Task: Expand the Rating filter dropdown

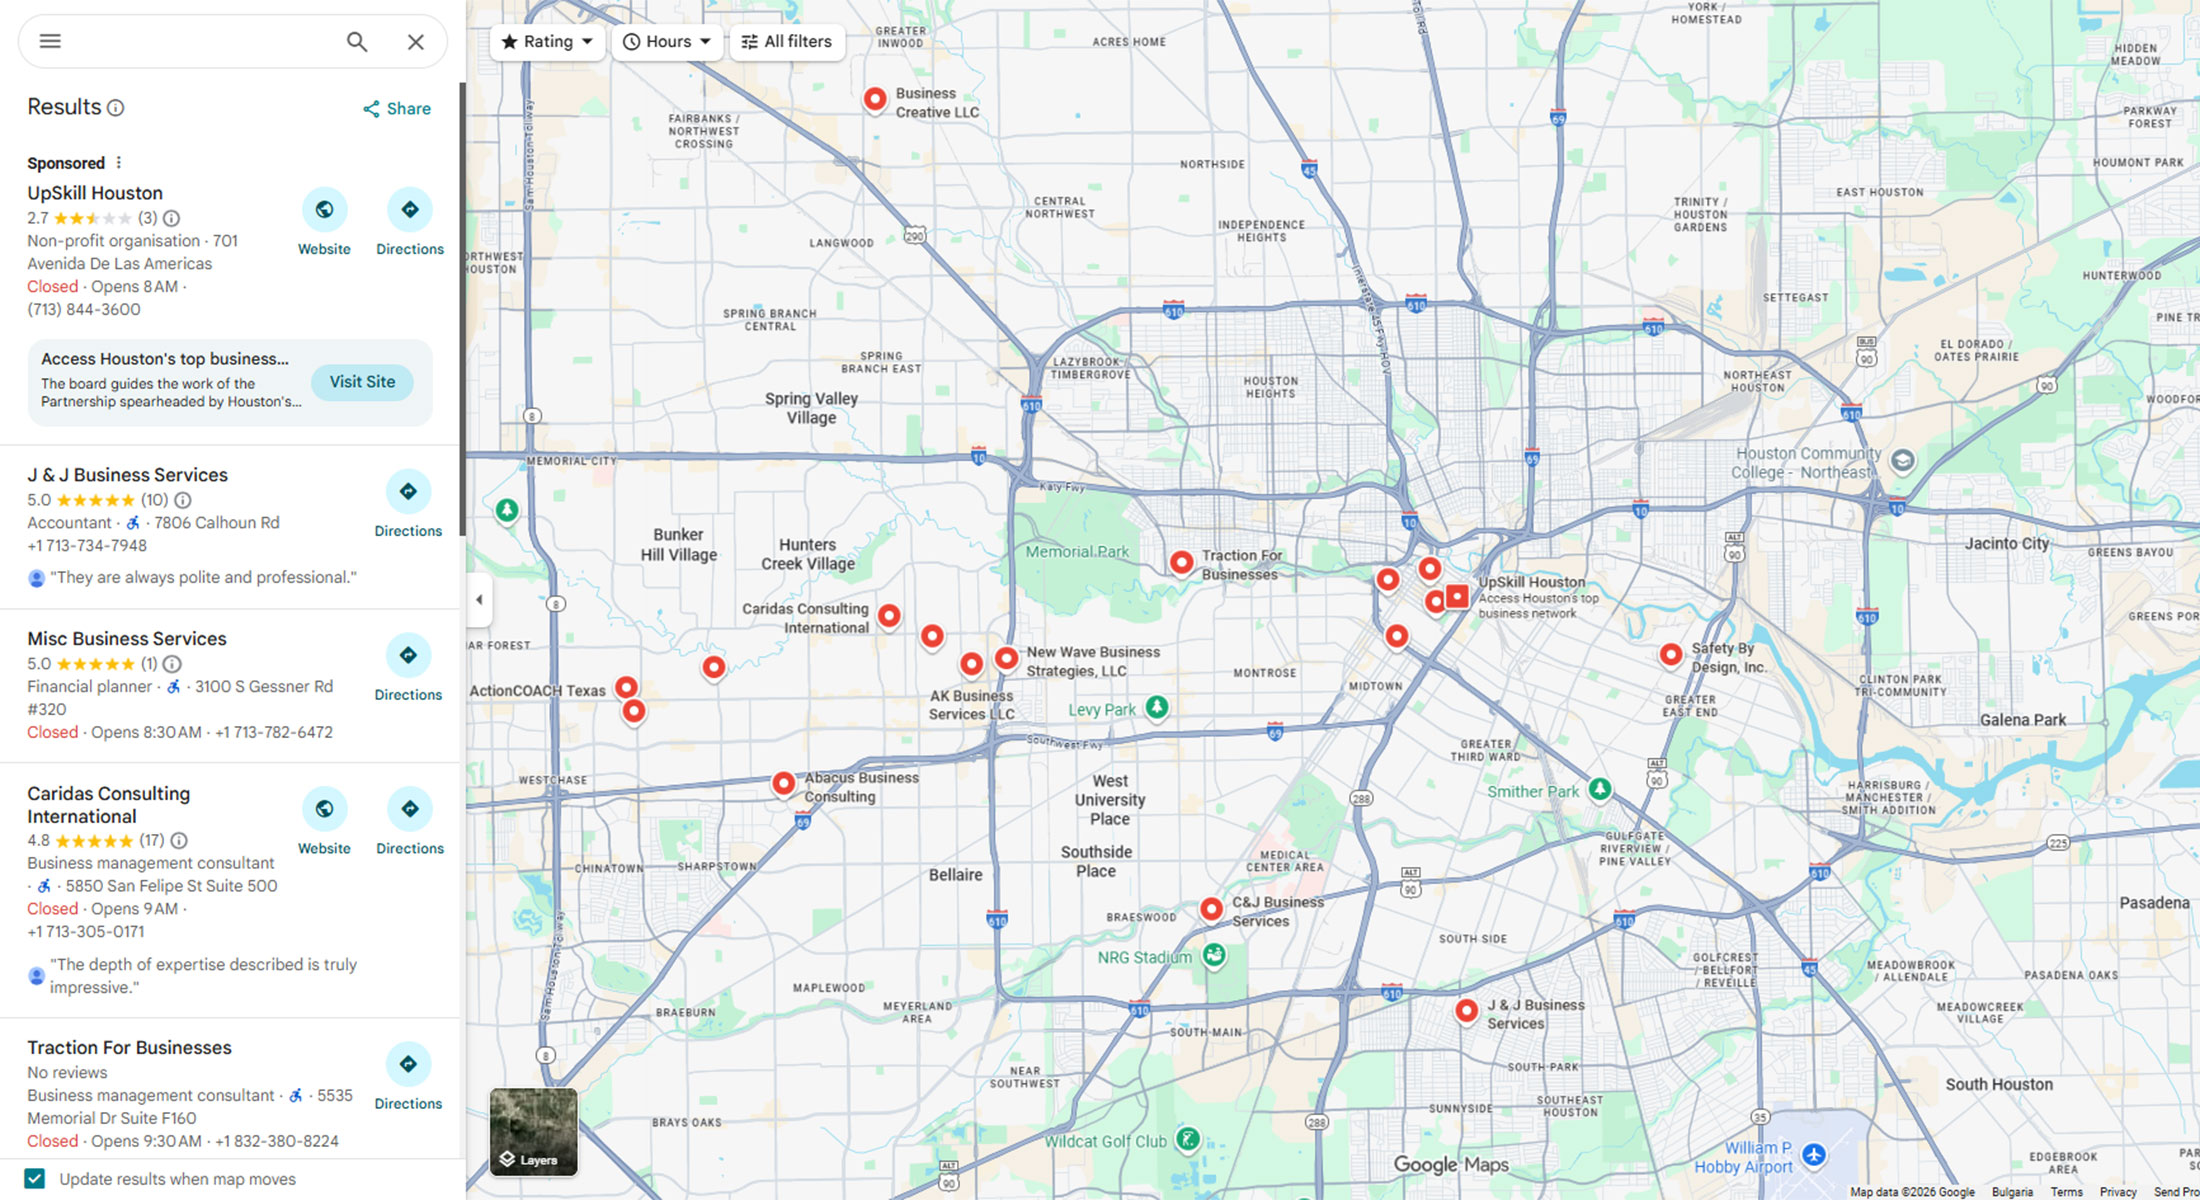Action: click(547, 41)
